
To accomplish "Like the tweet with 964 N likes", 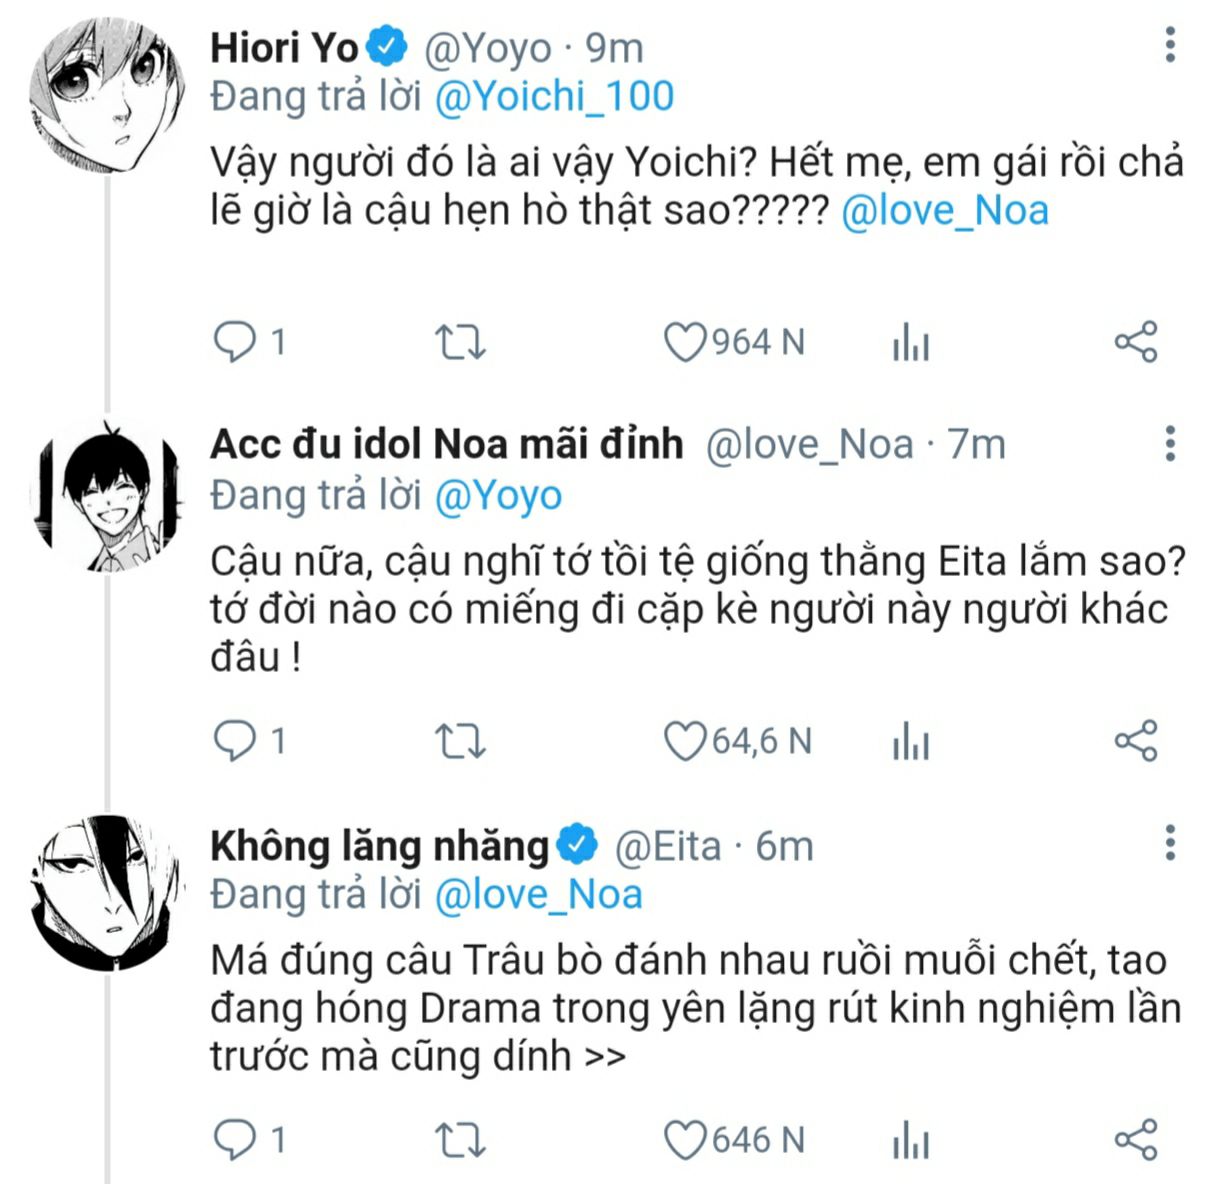I will click(x=686, y=342).
